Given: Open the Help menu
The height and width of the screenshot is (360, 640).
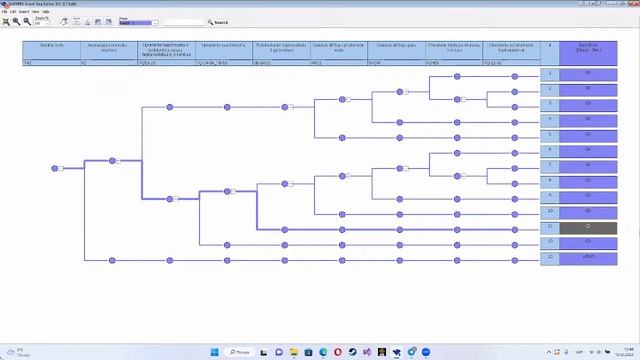Looking at the screenshot, I should (x=46, y=12).
